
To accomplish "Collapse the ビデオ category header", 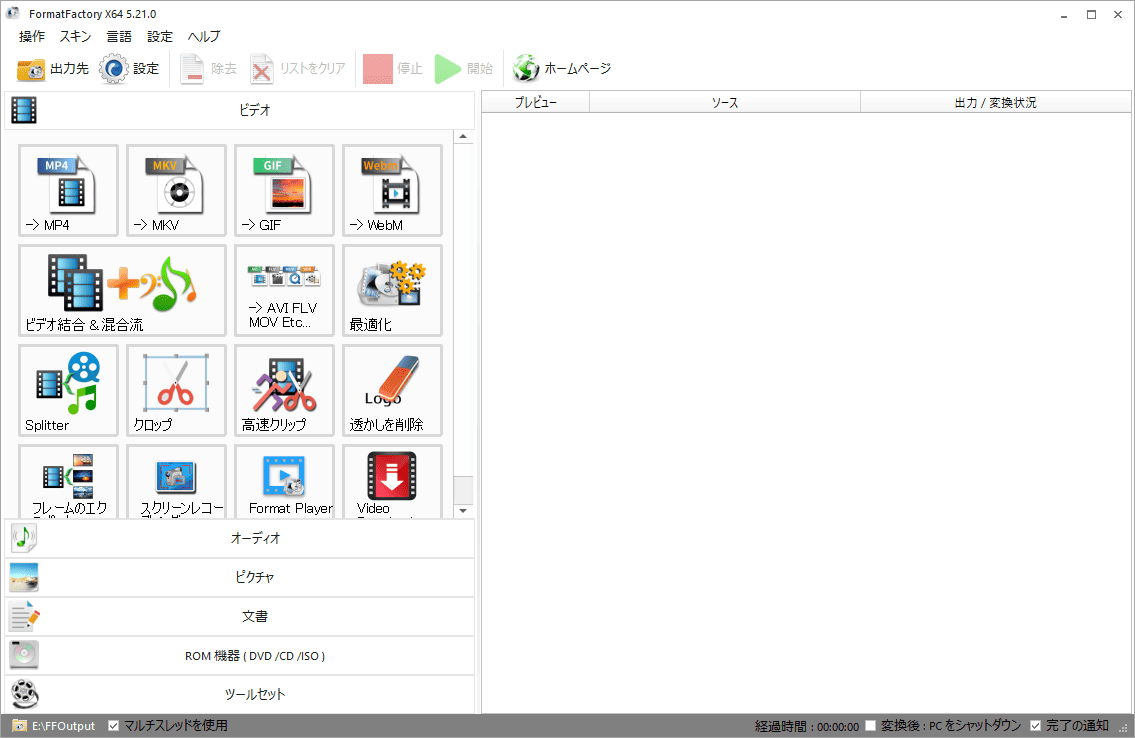I will click(x=240, y=110).
